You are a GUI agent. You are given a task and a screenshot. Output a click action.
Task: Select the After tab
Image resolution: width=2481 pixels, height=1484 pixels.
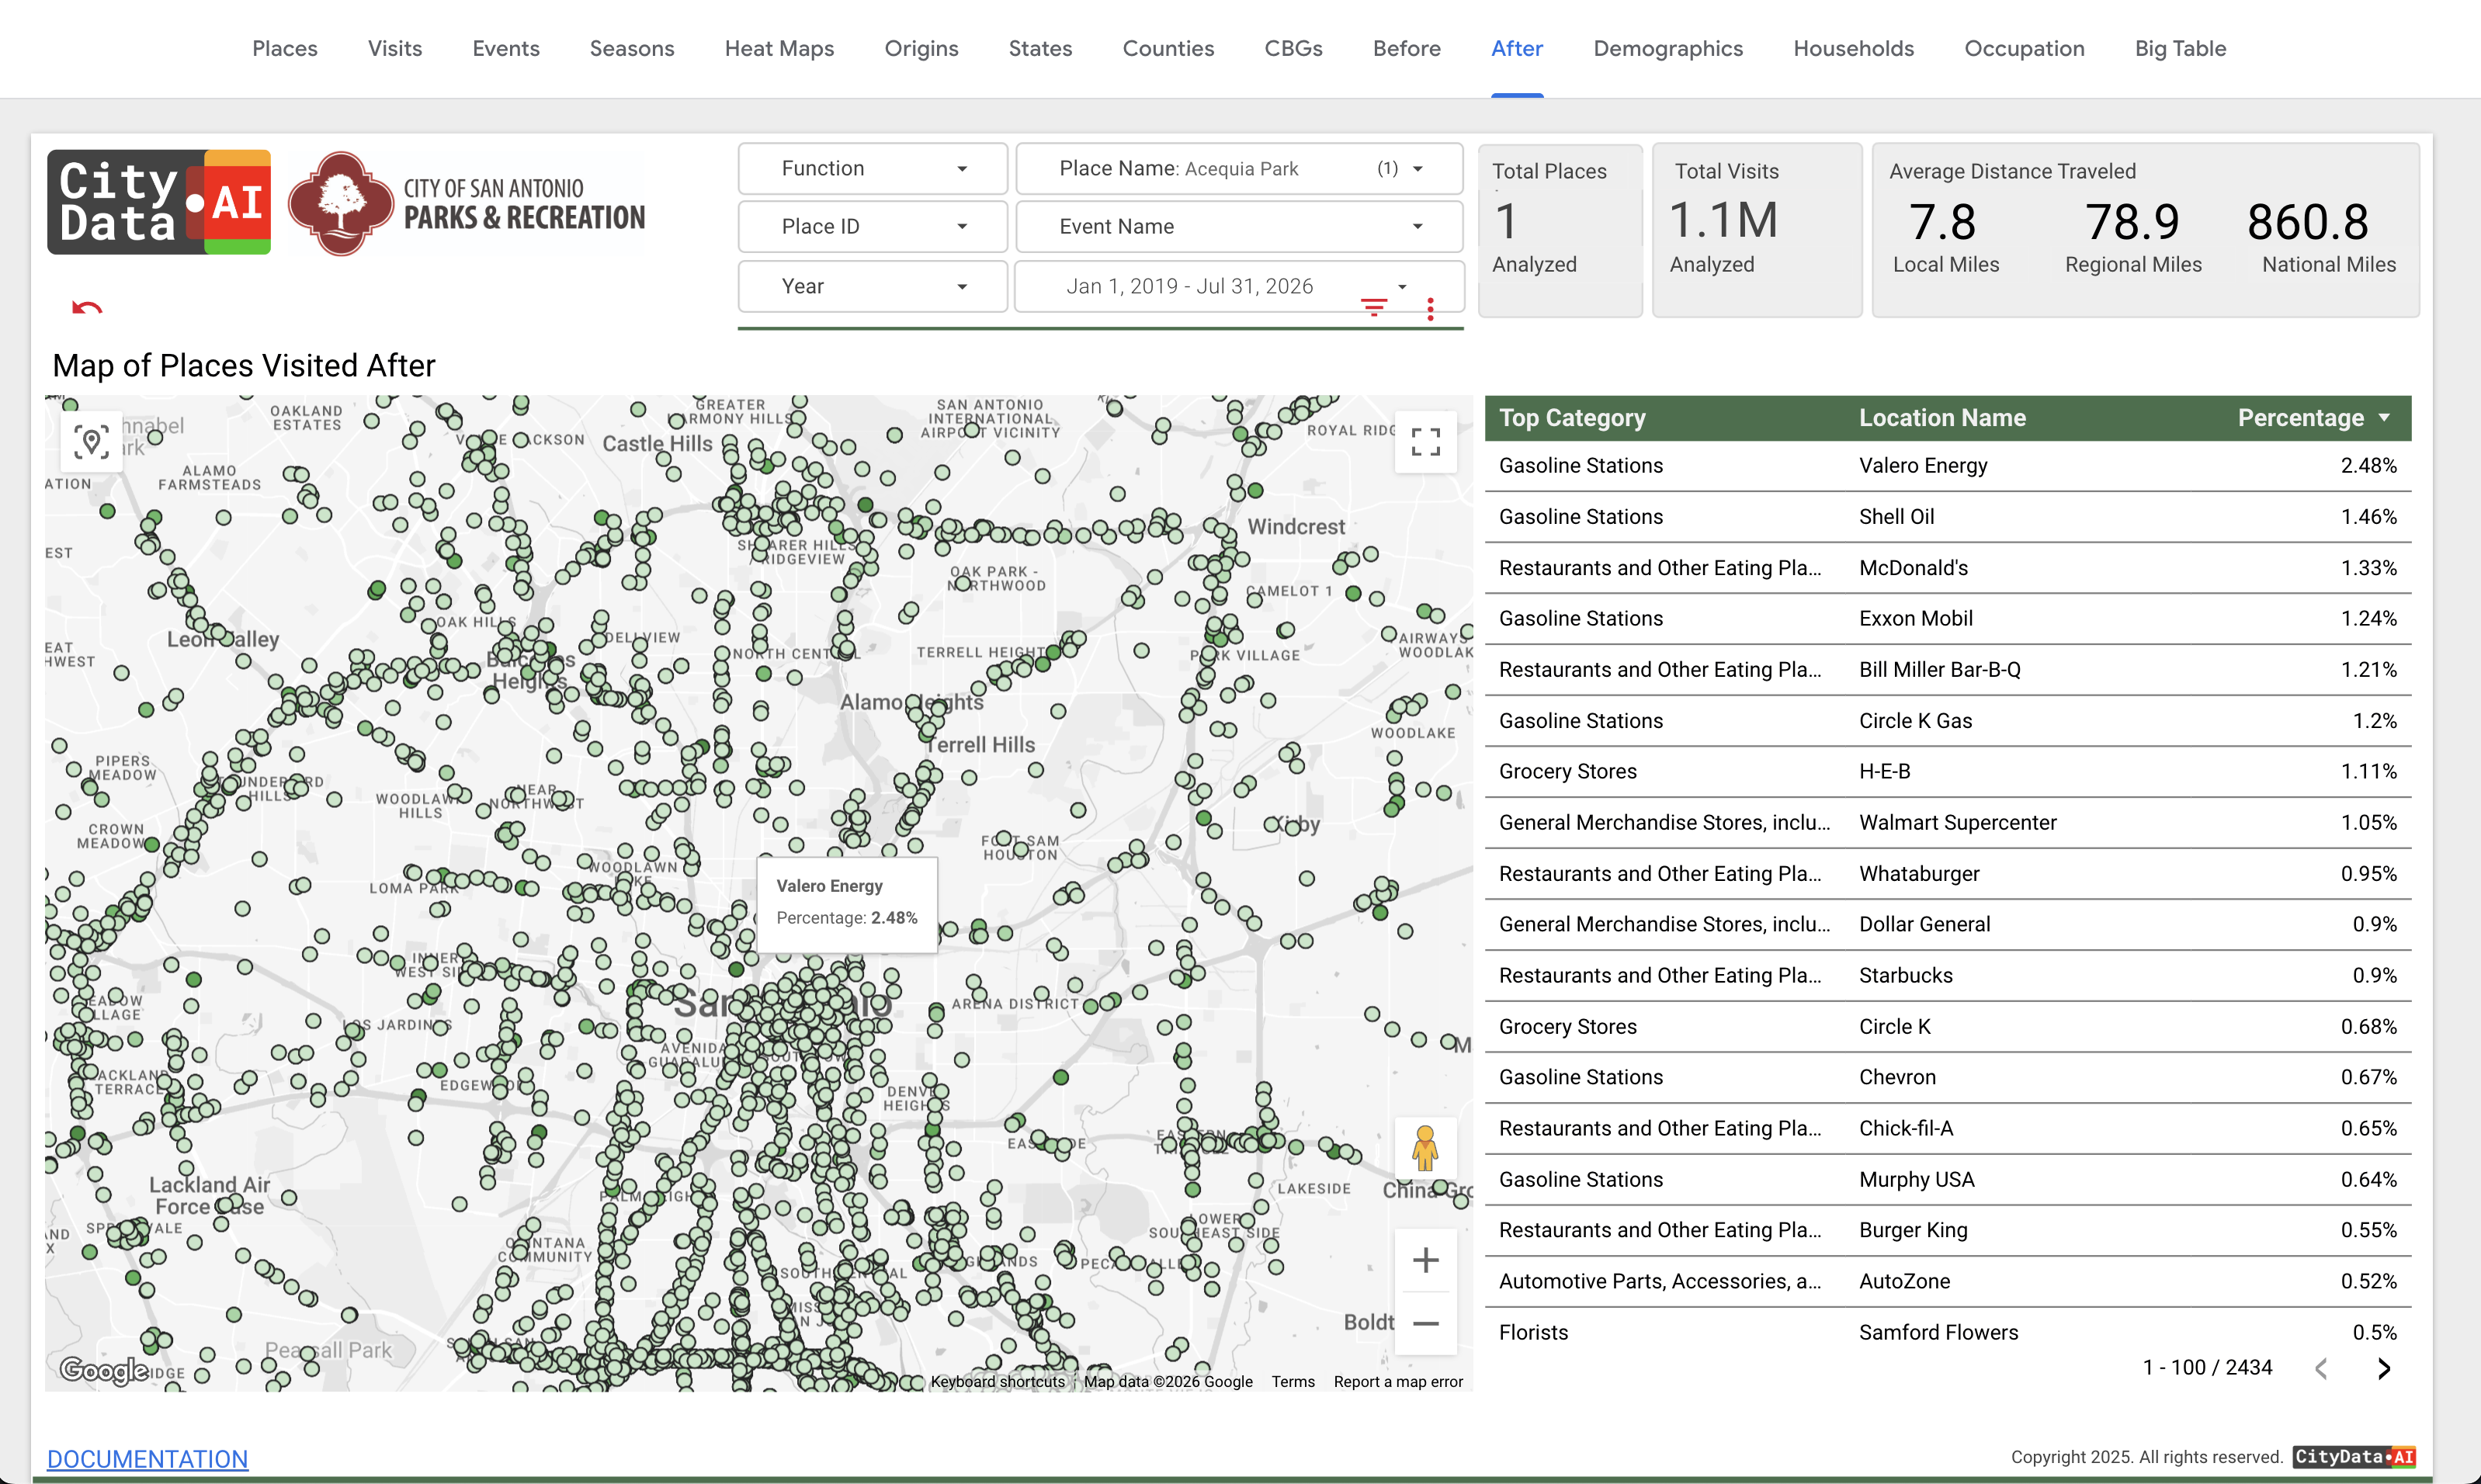tap(1517, 48)
